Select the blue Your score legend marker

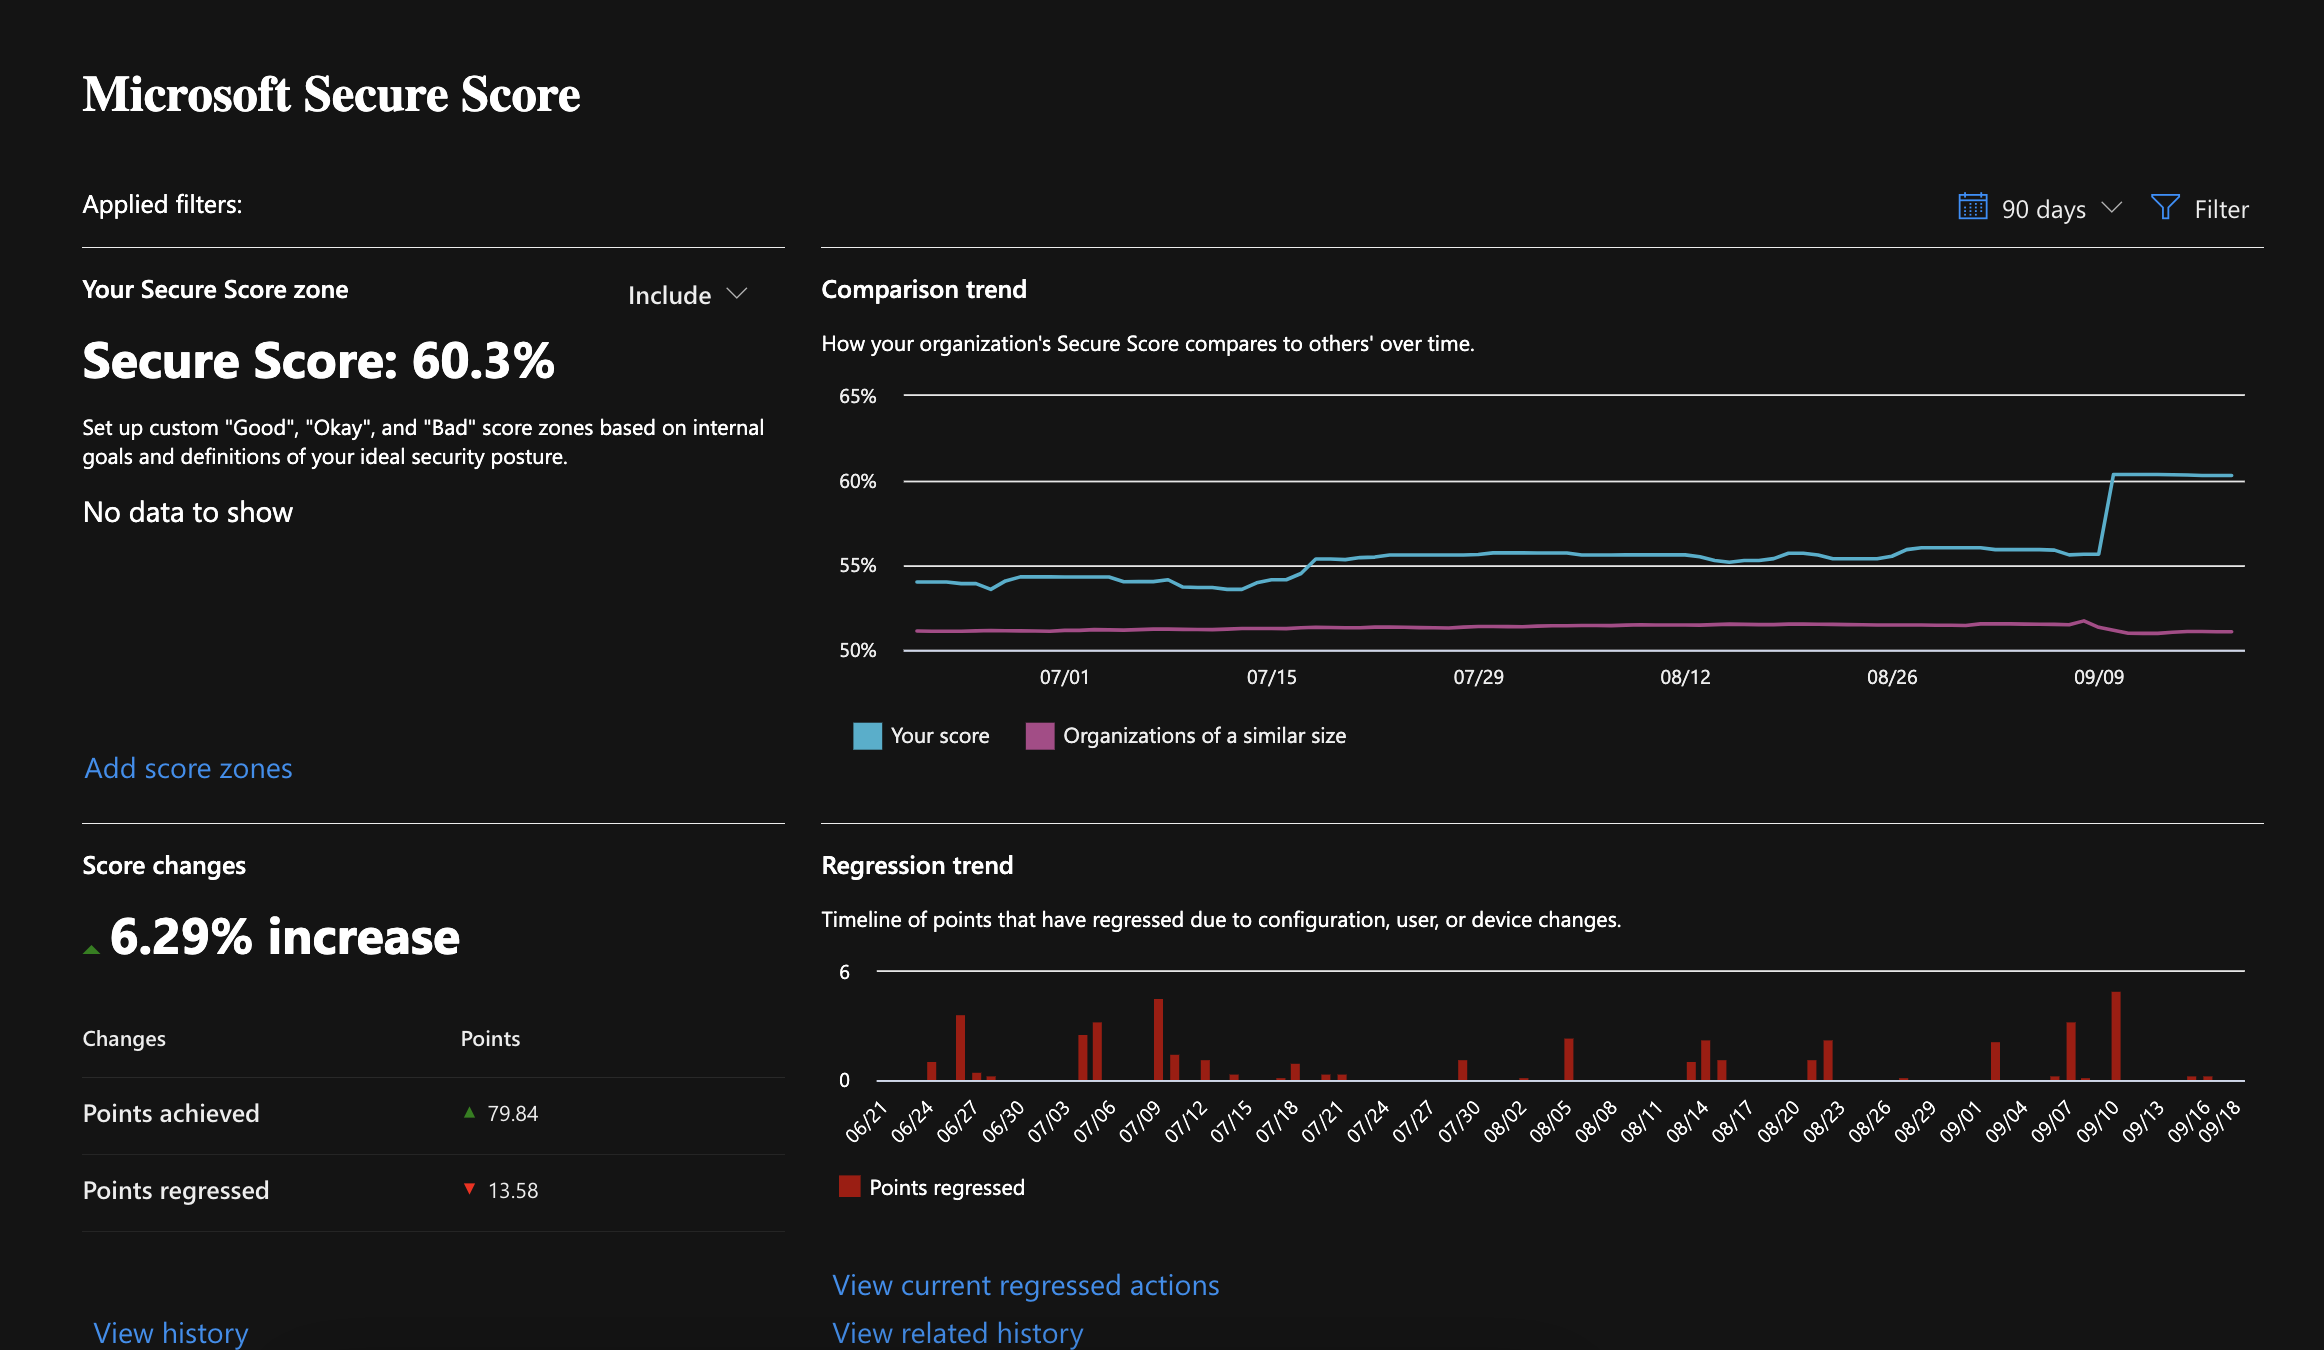[866, 735]
